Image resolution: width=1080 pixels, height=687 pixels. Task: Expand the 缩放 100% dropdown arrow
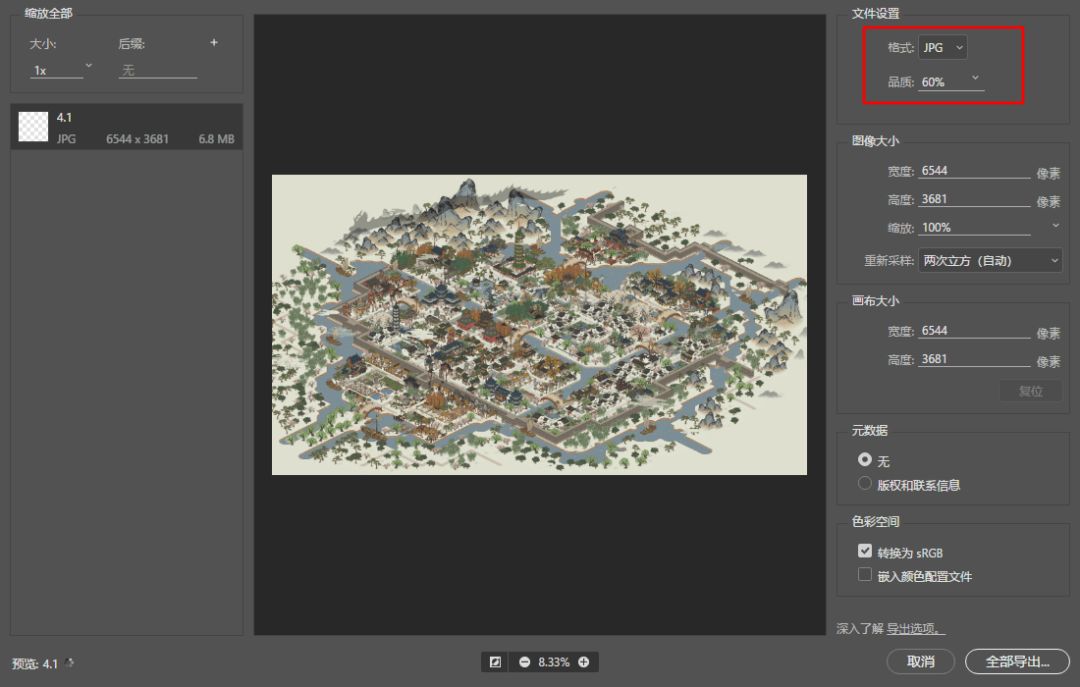coord(1055,226)
